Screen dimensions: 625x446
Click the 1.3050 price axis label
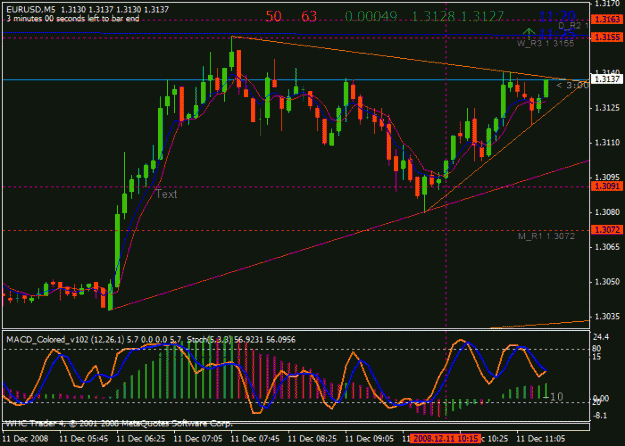coord(607,282)
